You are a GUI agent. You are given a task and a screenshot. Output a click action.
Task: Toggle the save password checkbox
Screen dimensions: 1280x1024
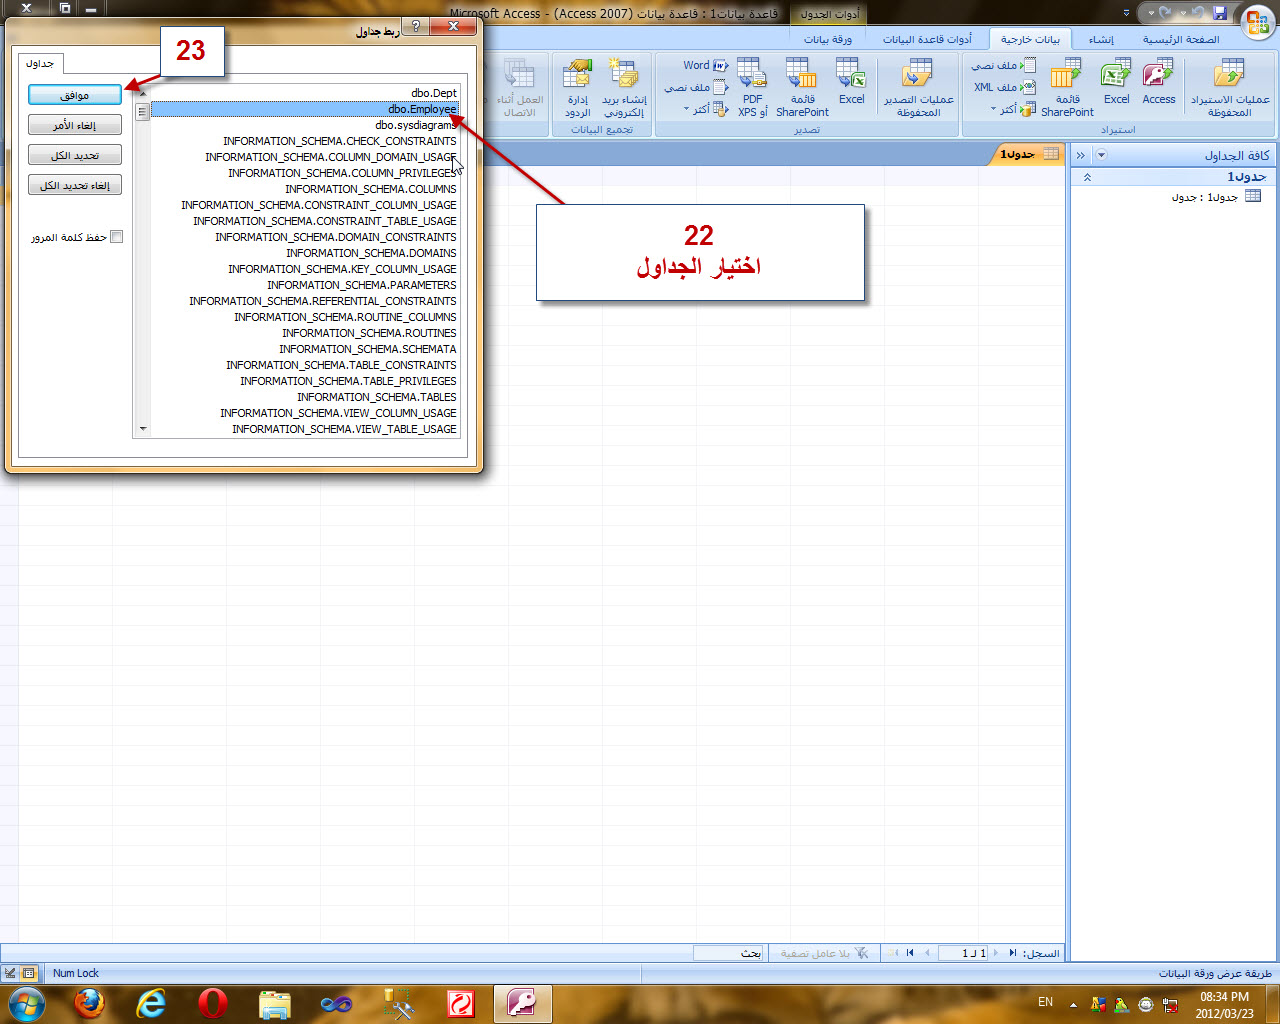click(x=116, y=237)
